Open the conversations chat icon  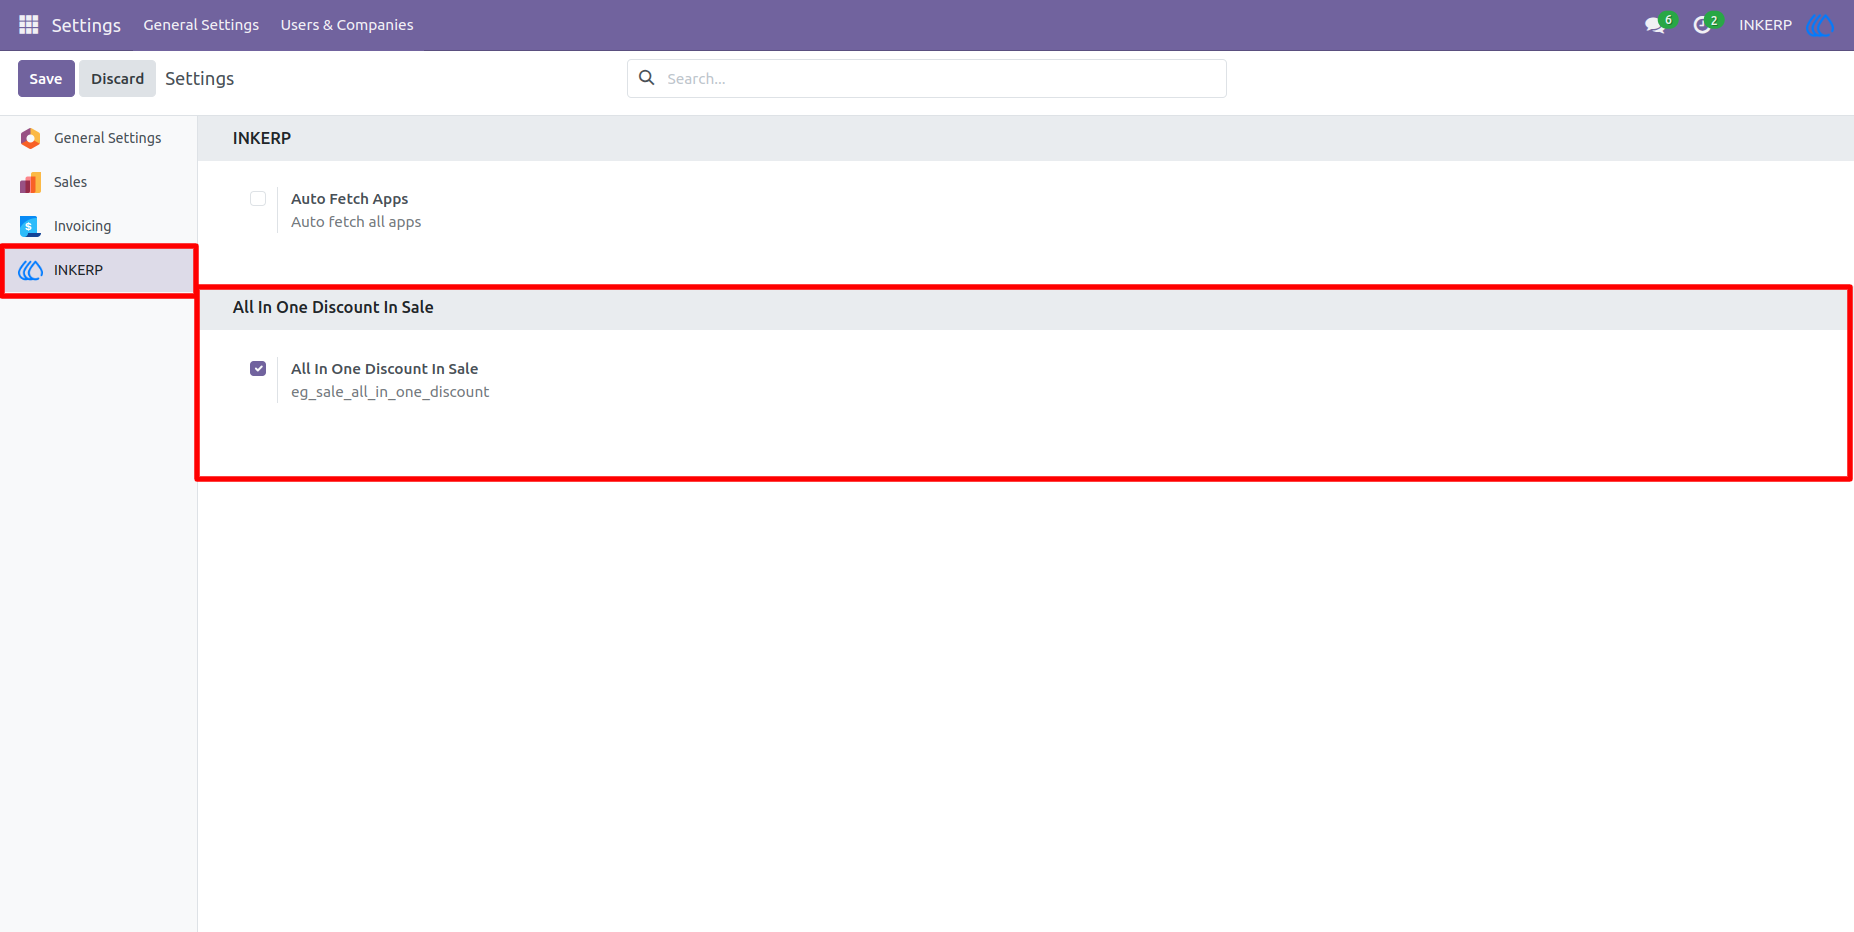[x=1655, y=25]
